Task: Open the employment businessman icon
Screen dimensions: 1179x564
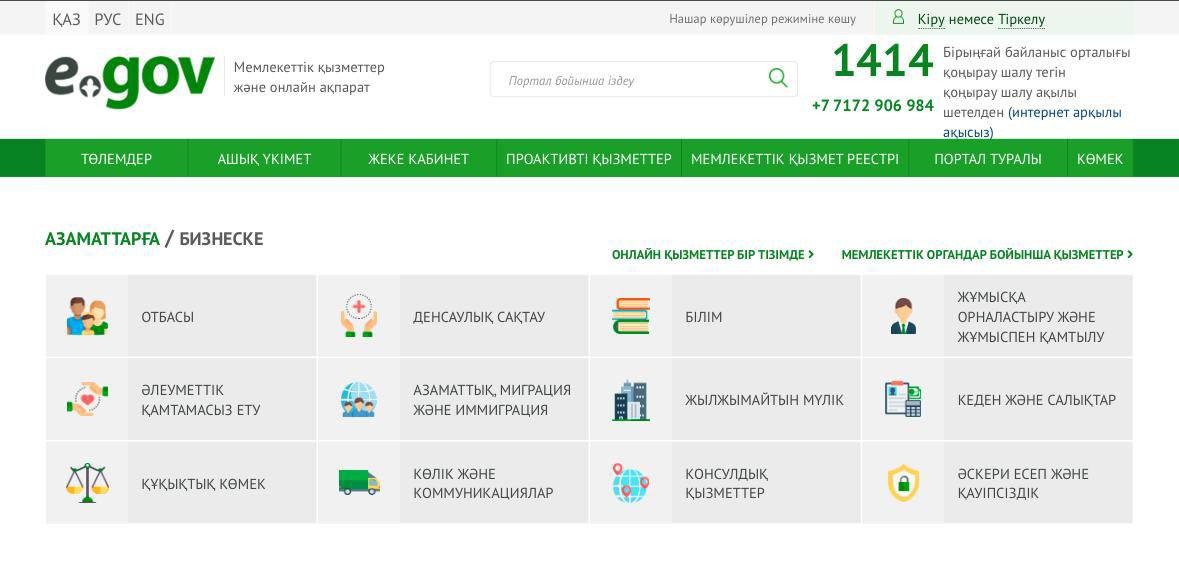Action: coord(903,317)
